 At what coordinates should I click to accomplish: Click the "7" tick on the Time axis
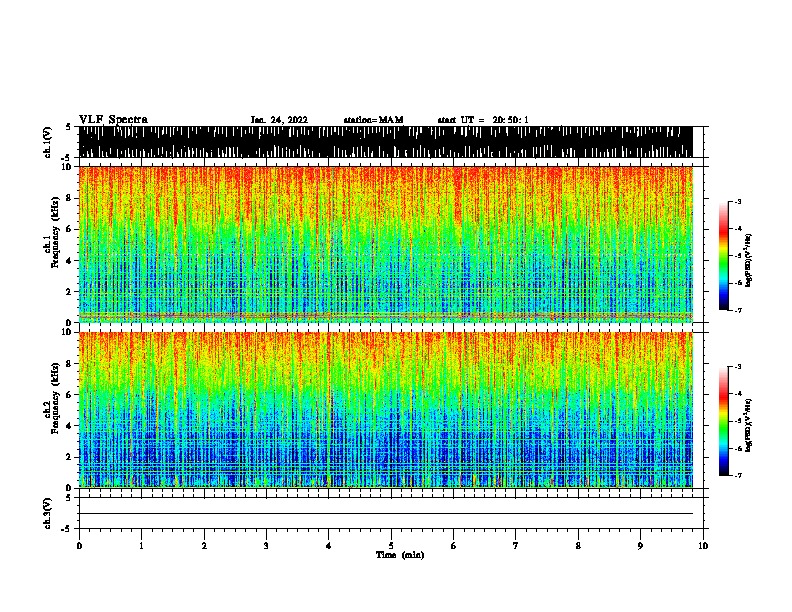516,546
